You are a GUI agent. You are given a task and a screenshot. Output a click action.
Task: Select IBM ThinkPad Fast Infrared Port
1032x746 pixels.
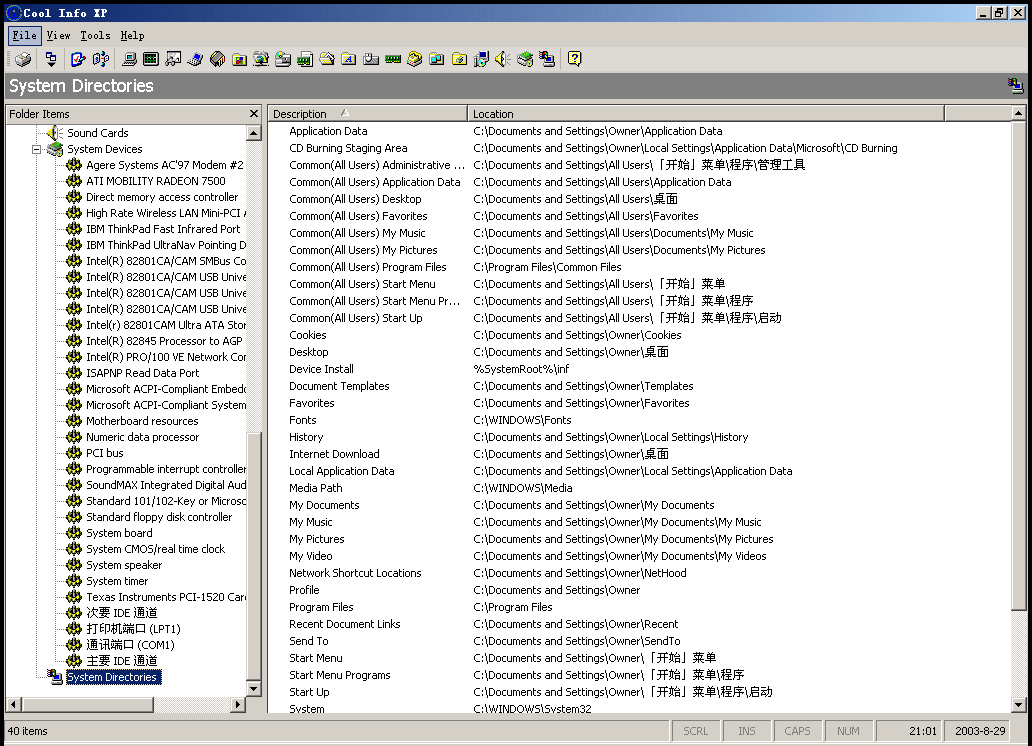[x=163, y=229]
